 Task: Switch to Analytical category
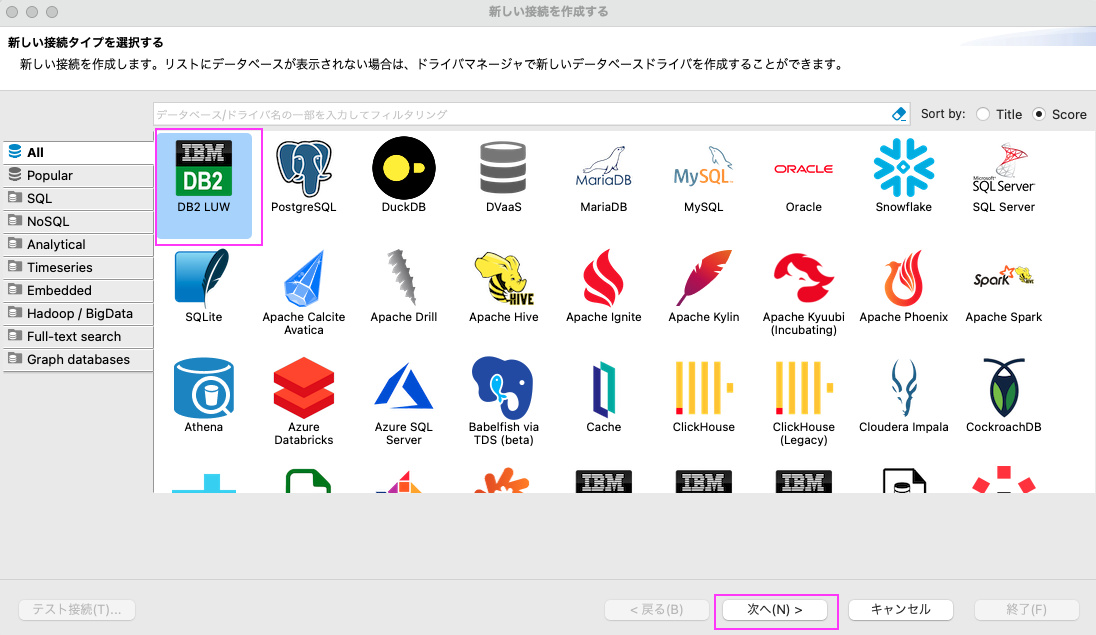[x=78, y=245]
